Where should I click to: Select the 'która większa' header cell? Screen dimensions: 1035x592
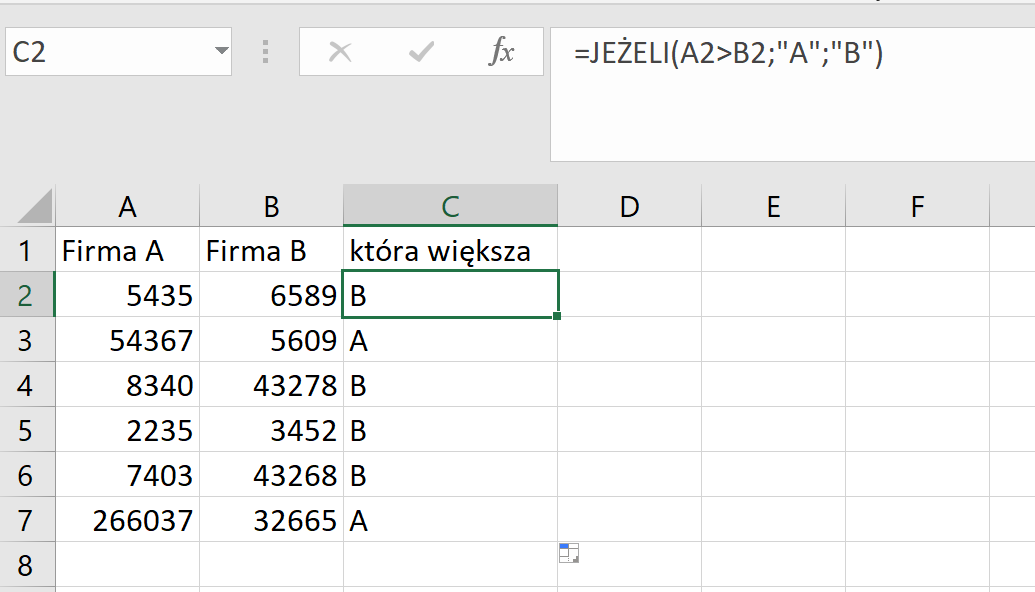[450, 250]
